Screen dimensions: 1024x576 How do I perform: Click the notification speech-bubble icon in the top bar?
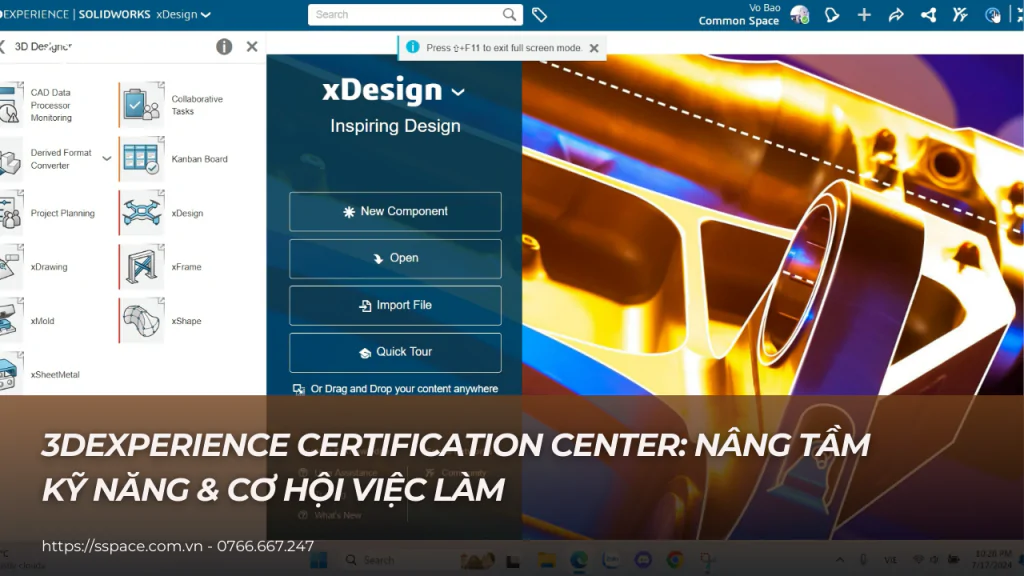tap(832, 14)
